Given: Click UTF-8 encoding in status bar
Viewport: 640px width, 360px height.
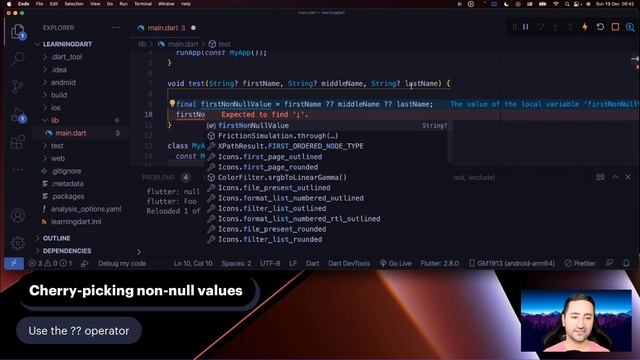Looking at the screenshot, I should point(270,263).
